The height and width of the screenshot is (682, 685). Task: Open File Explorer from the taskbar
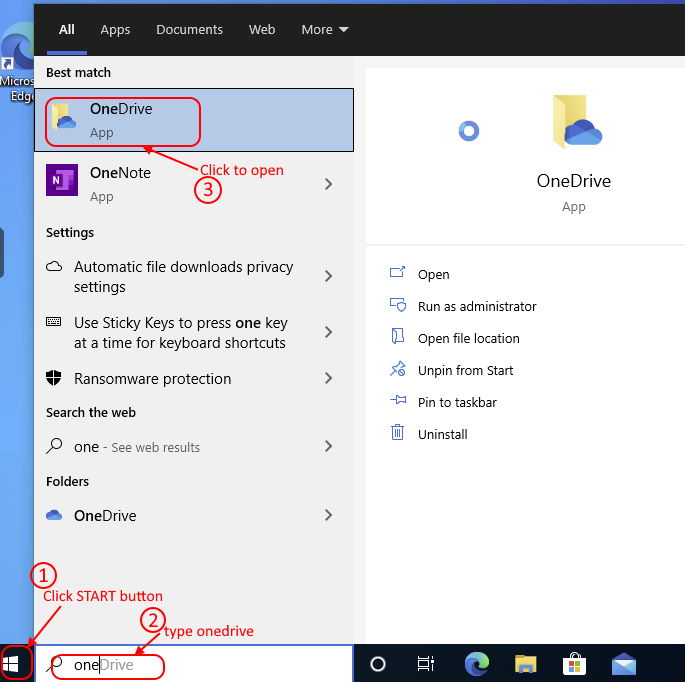(526, 664)
